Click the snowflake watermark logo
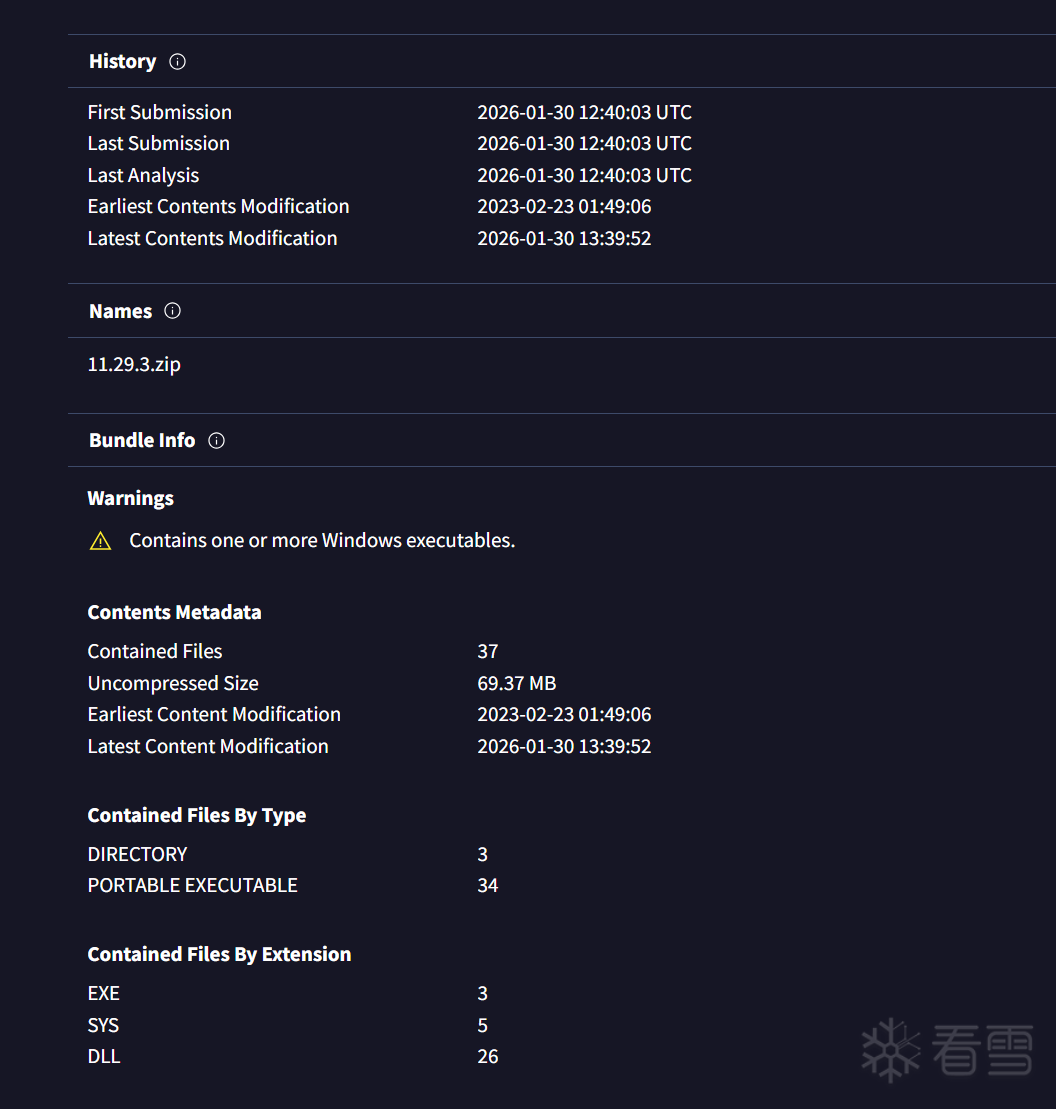This screenshot has height=1109, width=1056. pos(890,1049)
